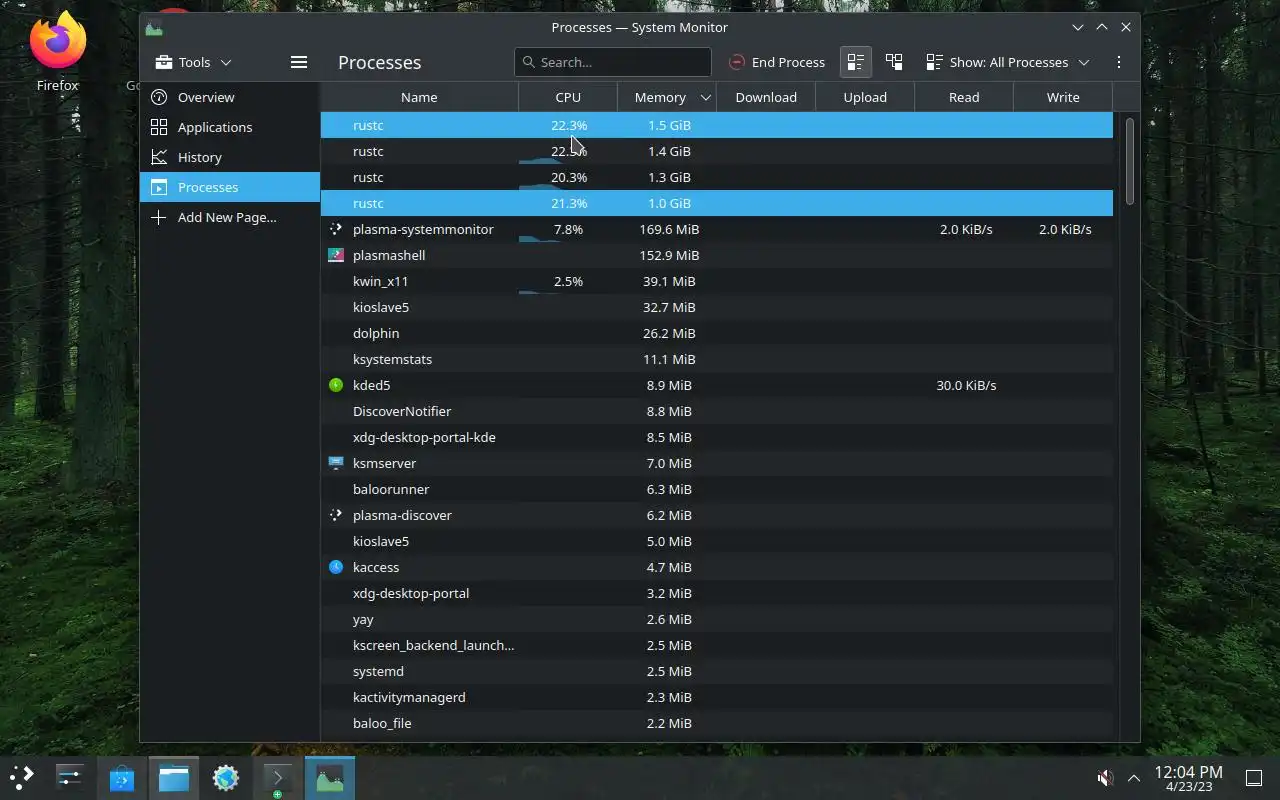1280x800 pixels.
Task: Select the baloorunner process row
Action: pyautogui.click(x=716, y=489)
